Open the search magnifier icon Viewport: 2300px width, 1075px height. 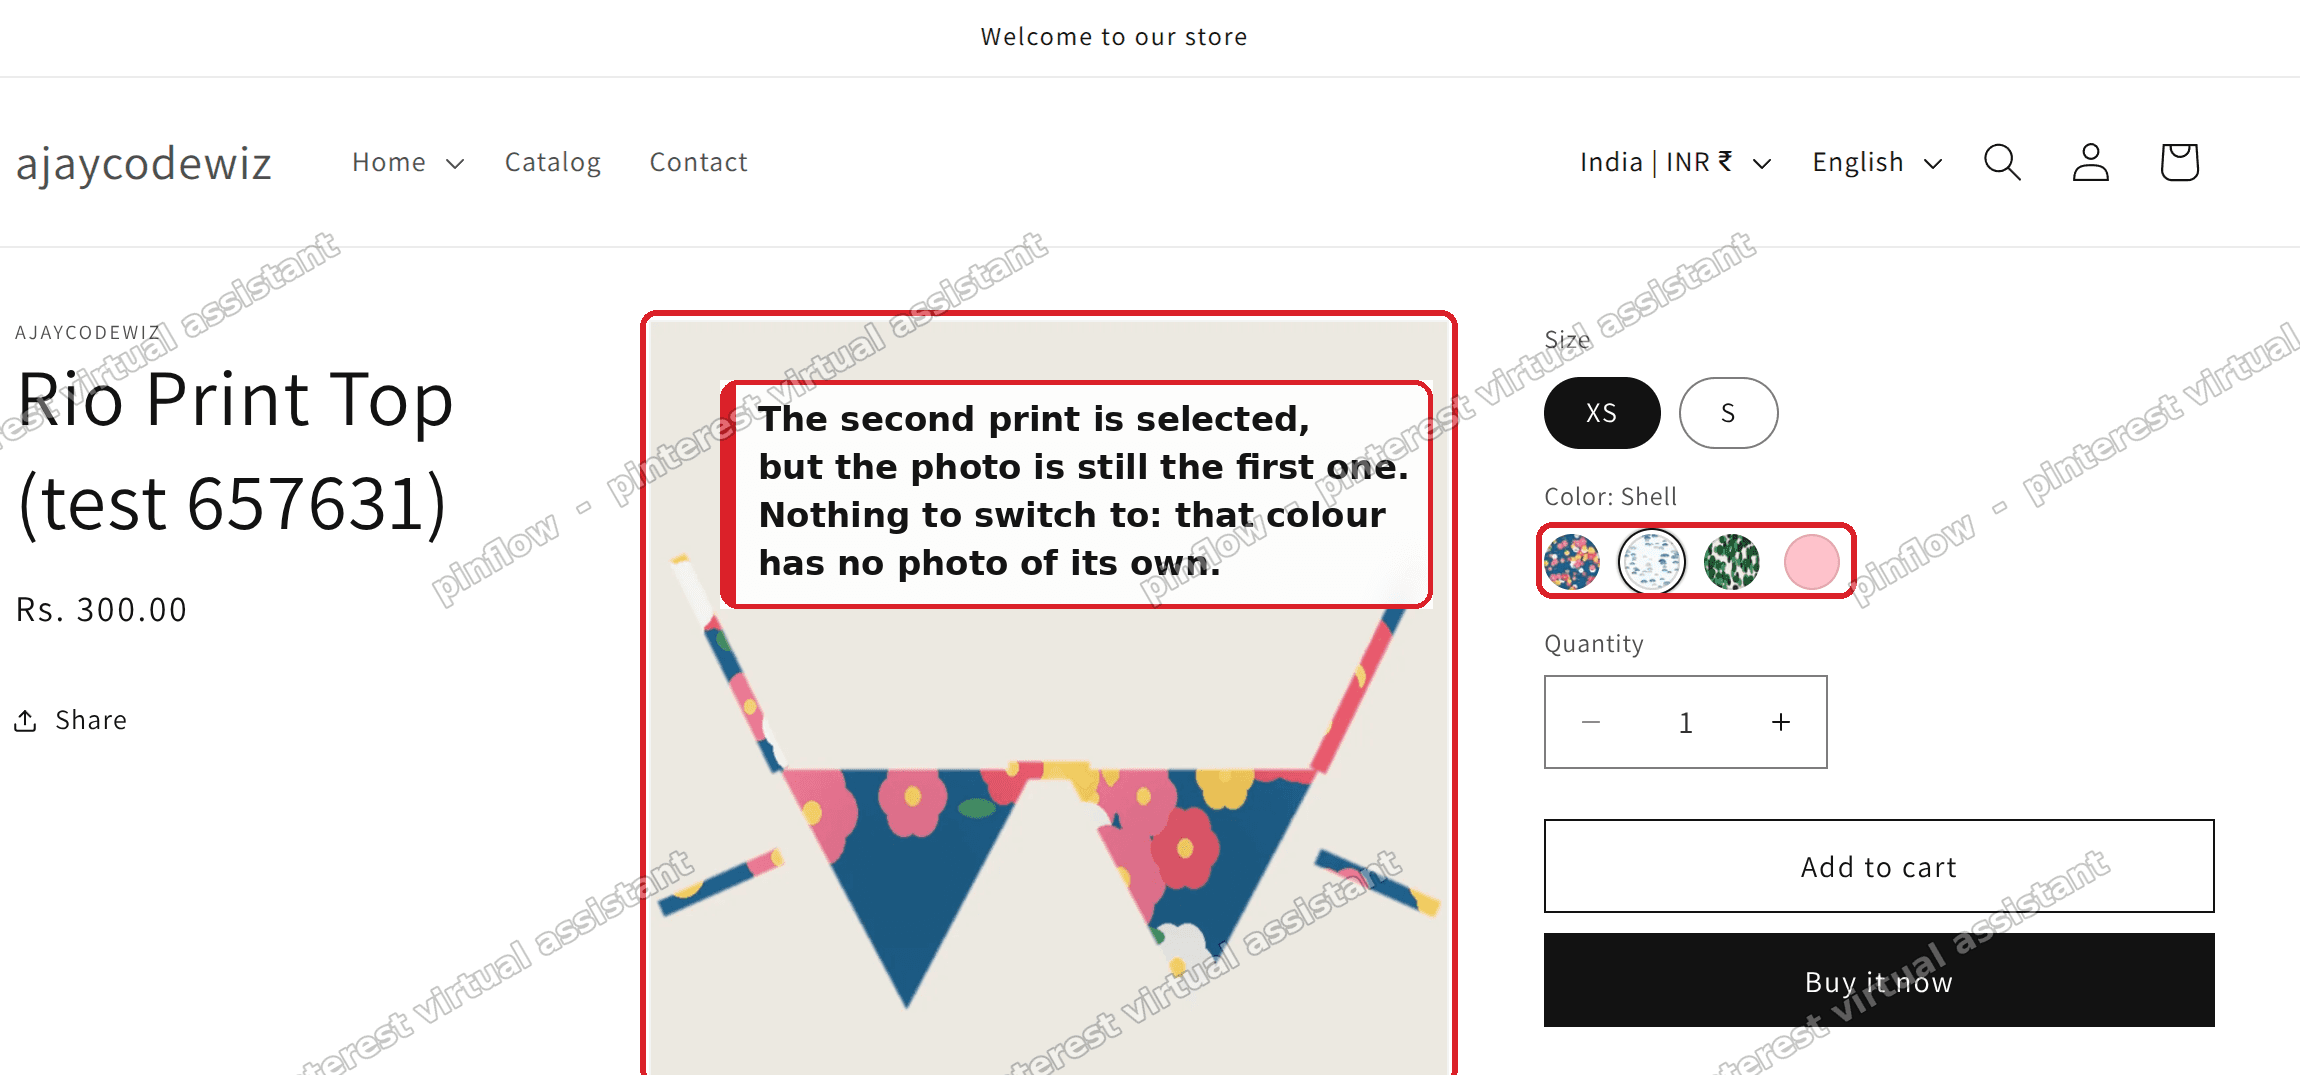click(x=2002, y=162)
